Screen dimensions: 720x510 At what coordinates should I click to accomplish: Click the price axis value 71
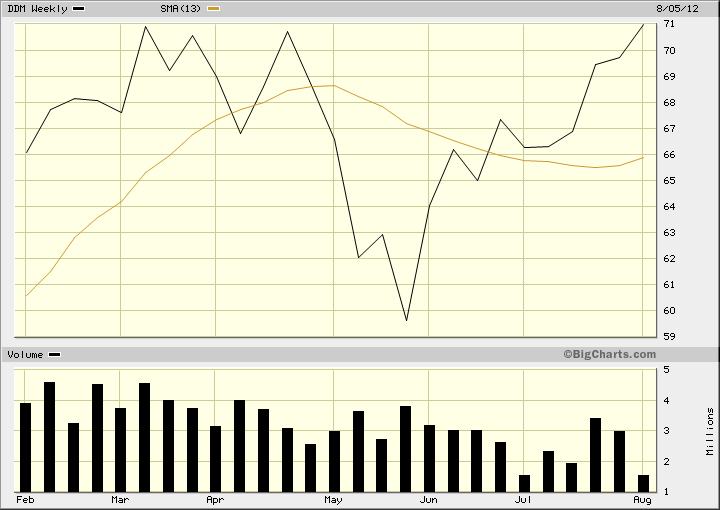669,24
